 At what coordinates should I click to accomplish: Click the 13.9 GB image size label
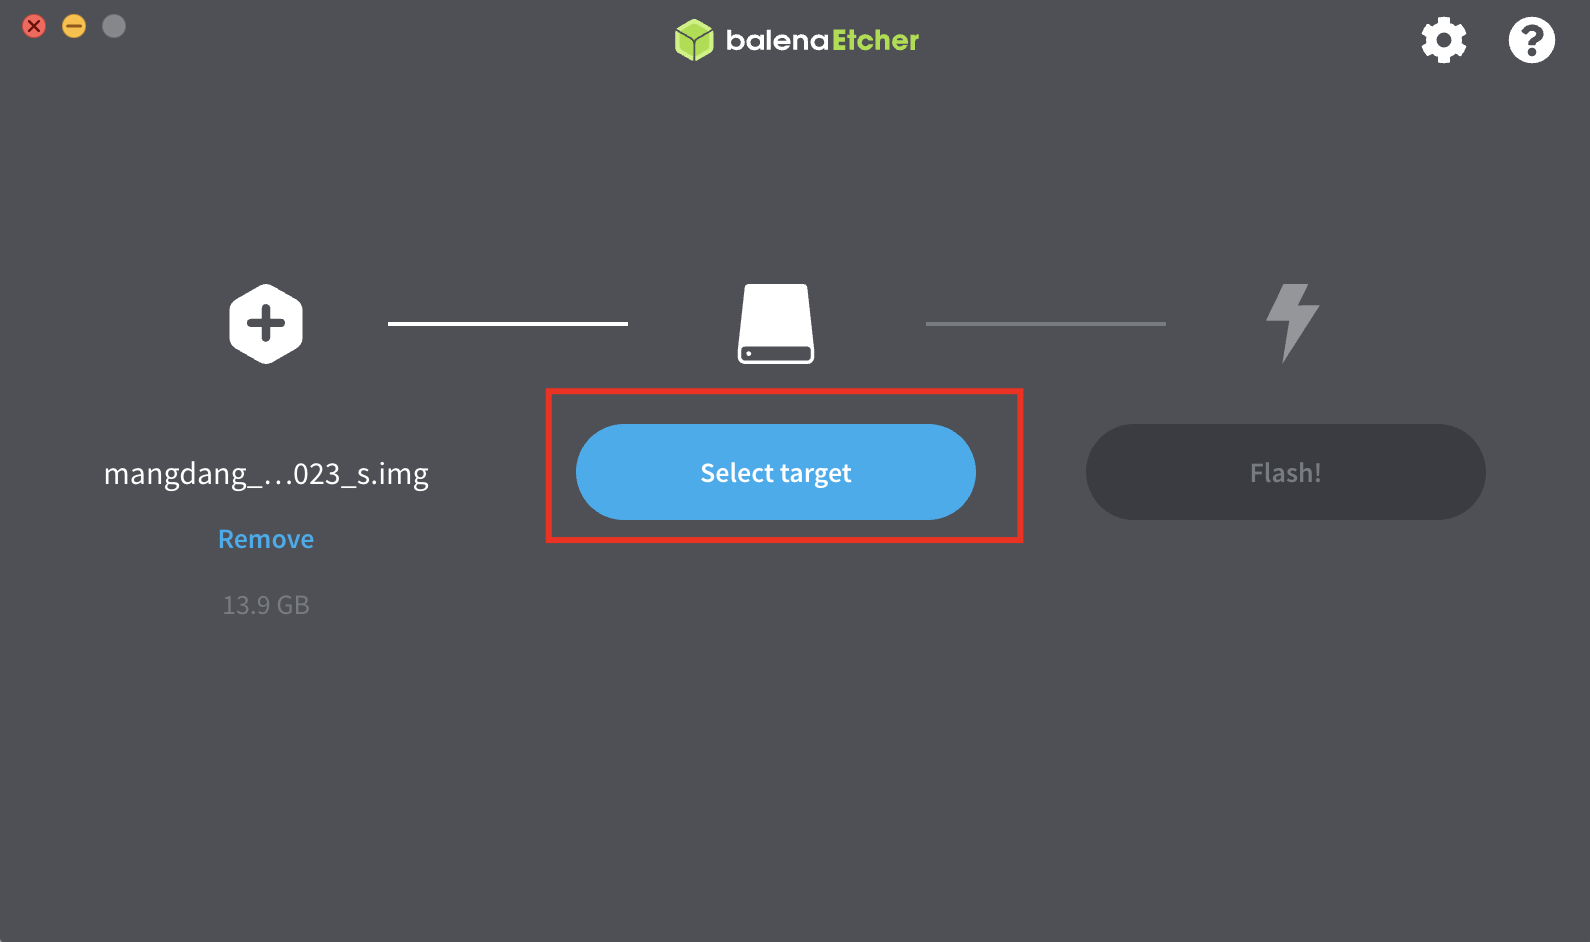(266, 605)
